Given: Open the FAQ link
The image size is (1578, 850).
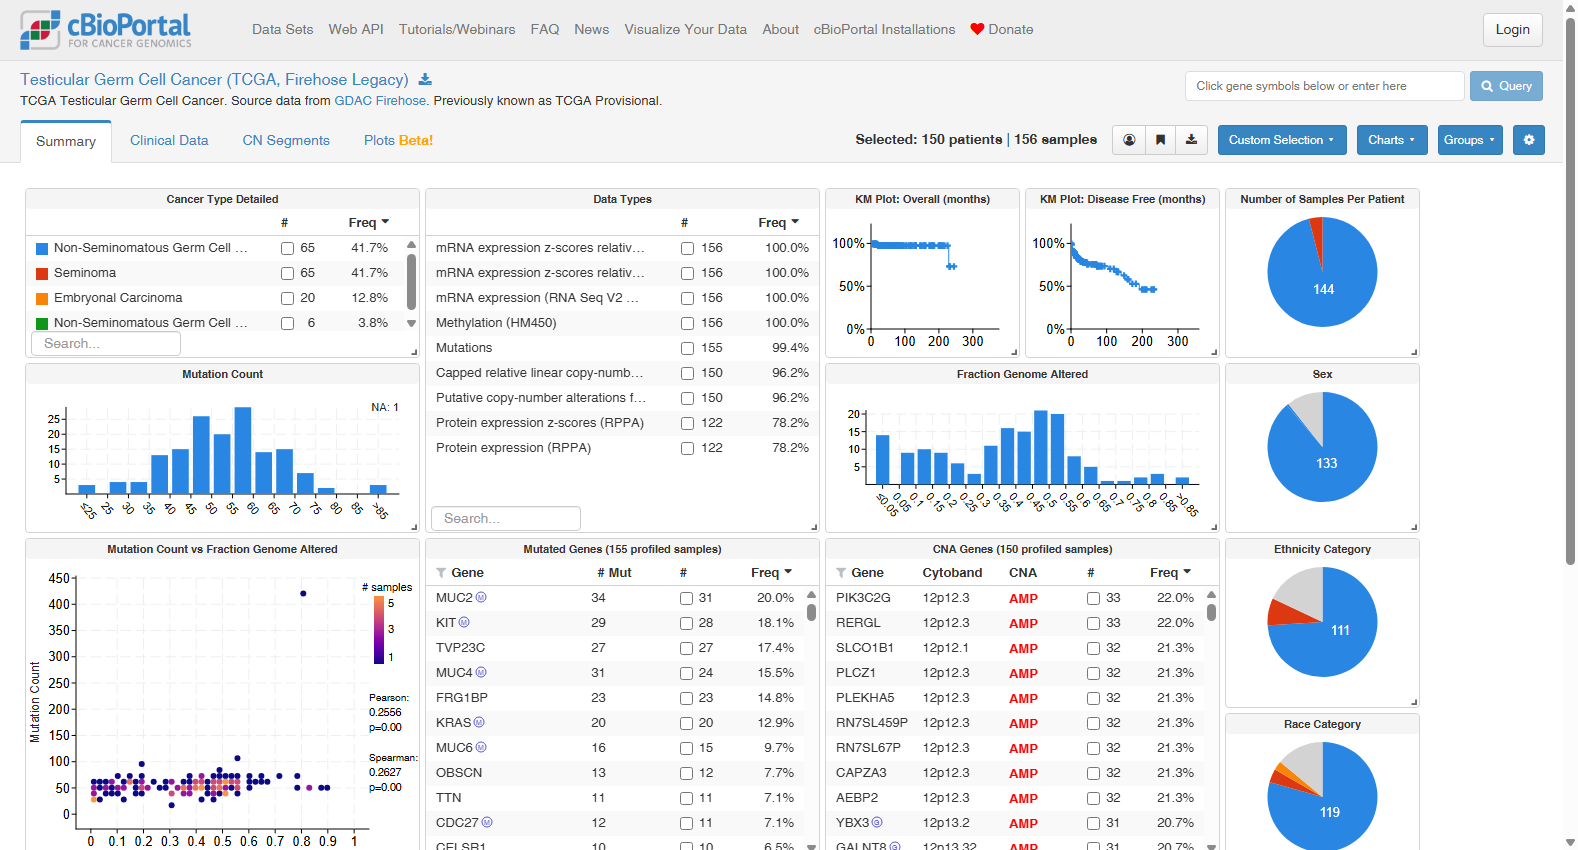Looking at the screenshot, I should 545,30.
